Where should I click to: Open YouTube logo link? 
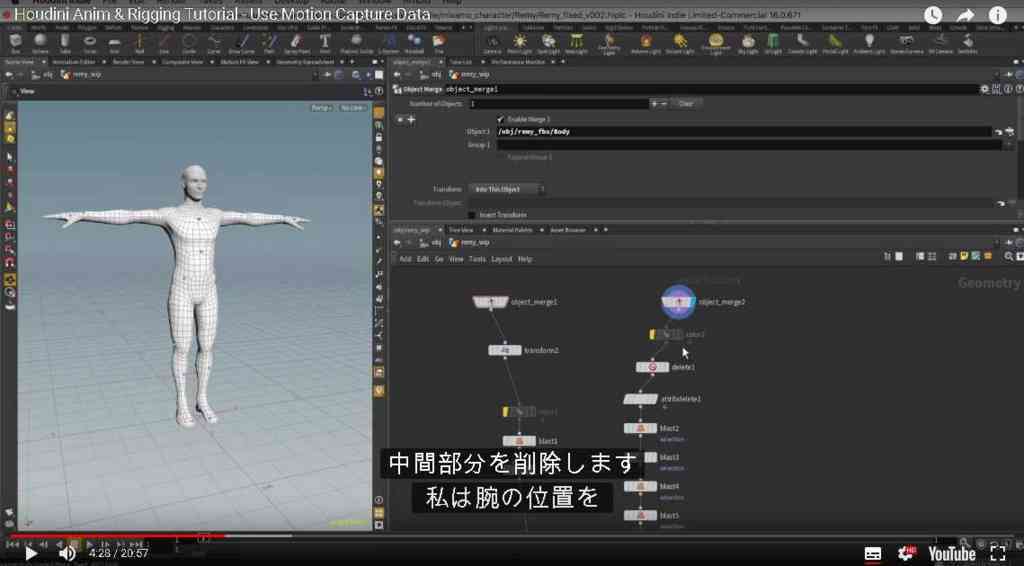(x=952, y=554)
